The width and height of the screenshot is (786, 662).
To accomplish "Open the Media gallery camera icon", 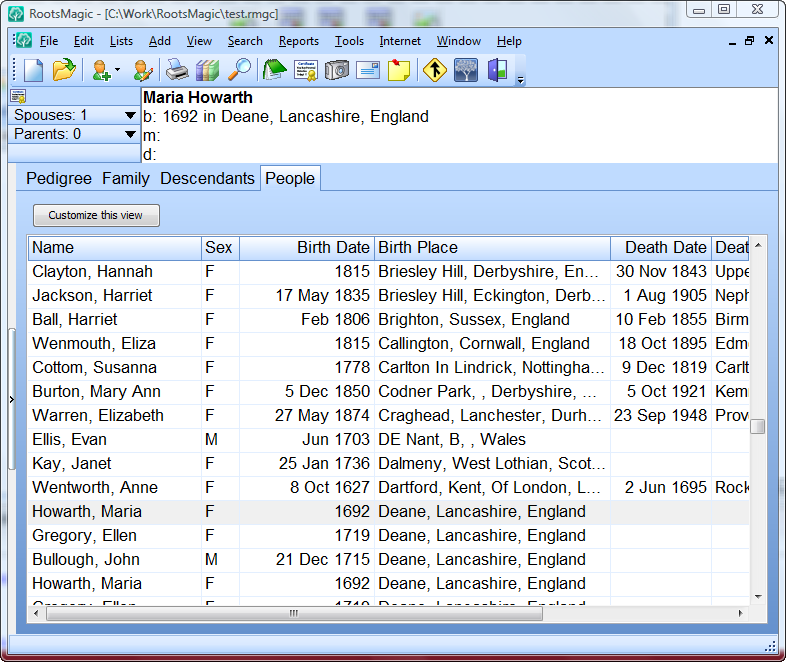I will [x=337, y=70].
